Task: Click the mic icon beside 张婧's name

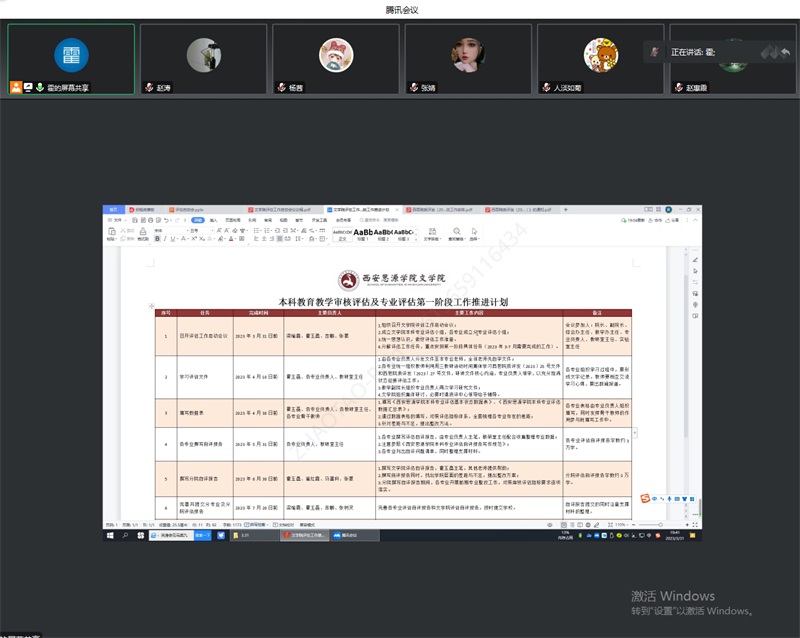Action: pyautogui.click(x=413, y=87)
